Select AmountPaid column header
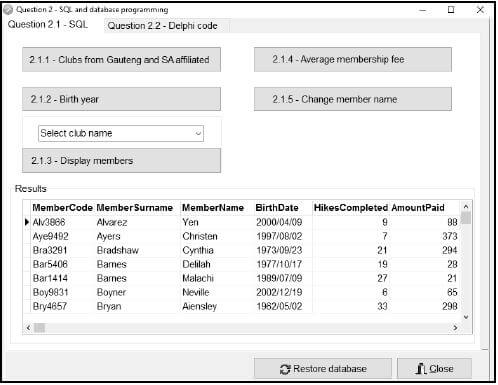Viewport: 498px width, 385px height. [418, 208]
